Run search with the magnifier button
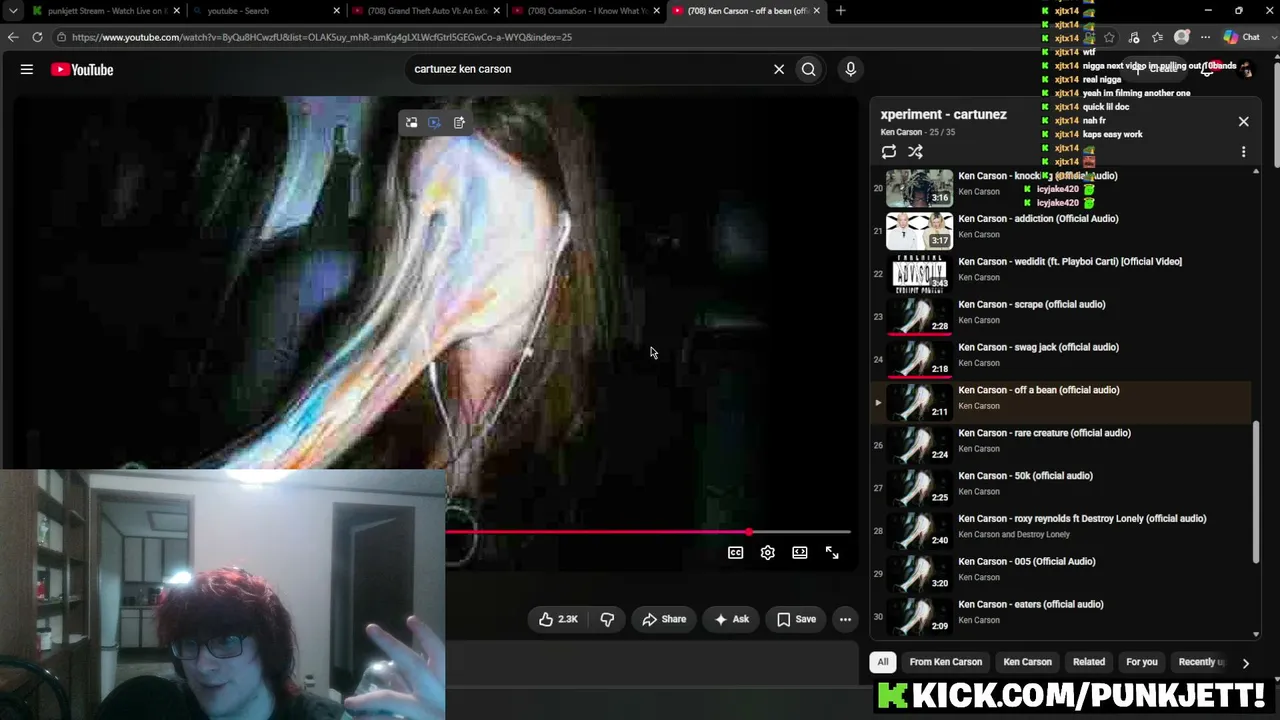The image size is (1280, 720). (809, 69)
